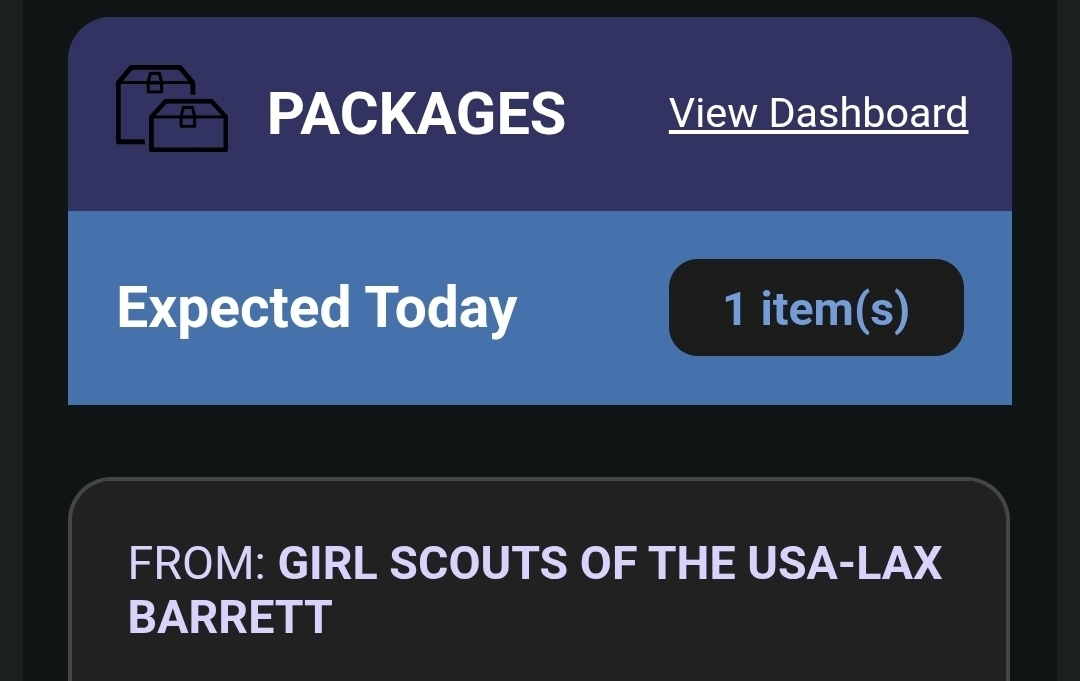Click the word "Today" in blue bar
The image size is (1080, 681).
440,308
